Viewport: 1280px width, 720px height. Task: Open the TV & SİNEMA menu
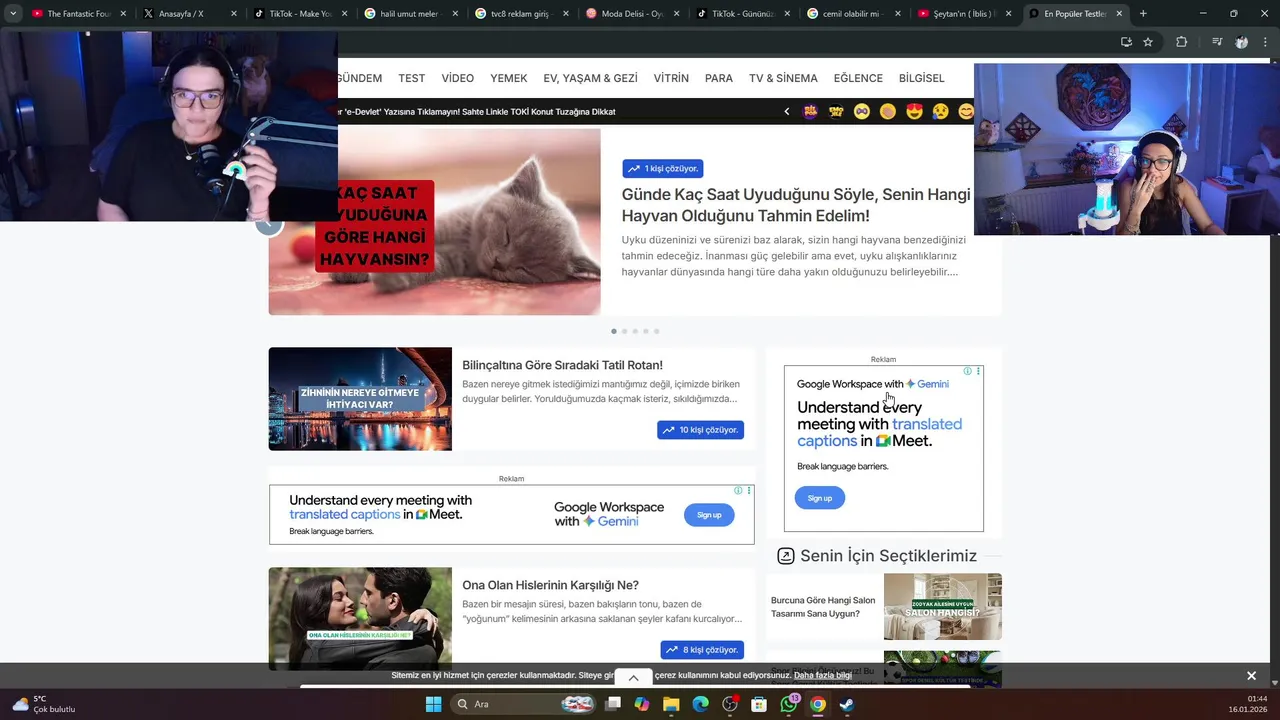tap(783, 78)
